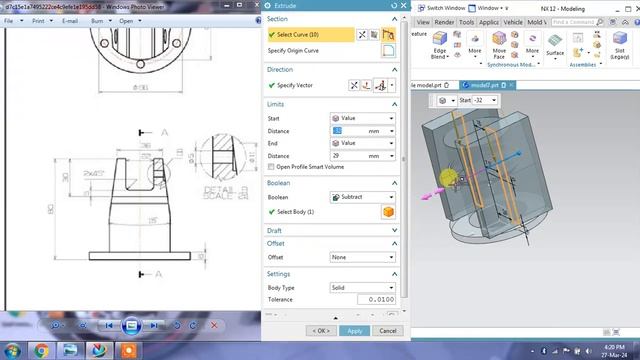Go to previous image in Photo Viewer

pos(109,325)
